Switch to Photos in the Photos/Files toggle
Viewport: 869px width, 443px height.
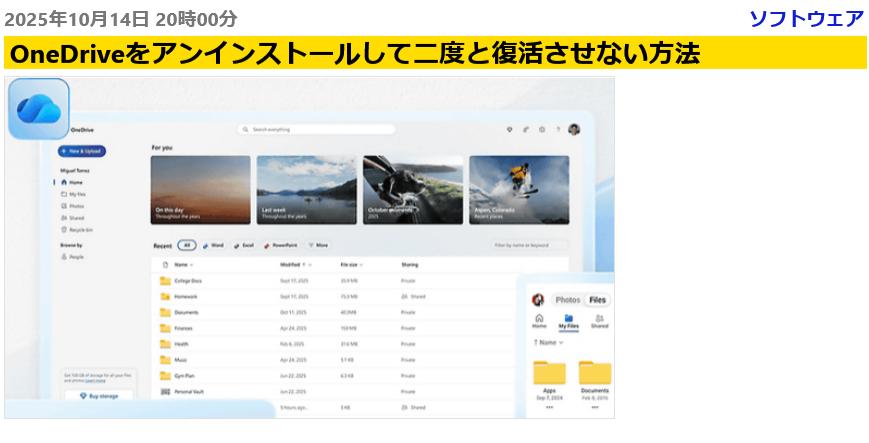567,300
